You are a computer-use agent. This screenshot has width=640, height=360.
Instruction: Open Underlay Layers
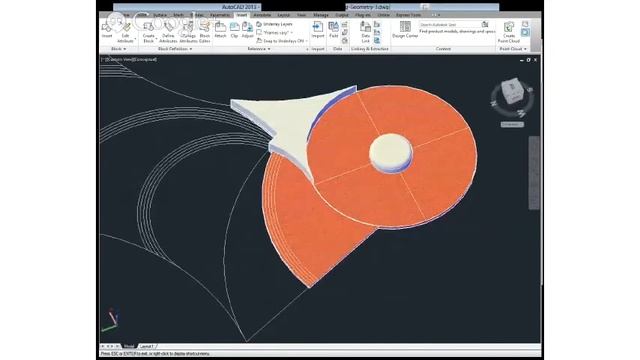coord(274,24)
